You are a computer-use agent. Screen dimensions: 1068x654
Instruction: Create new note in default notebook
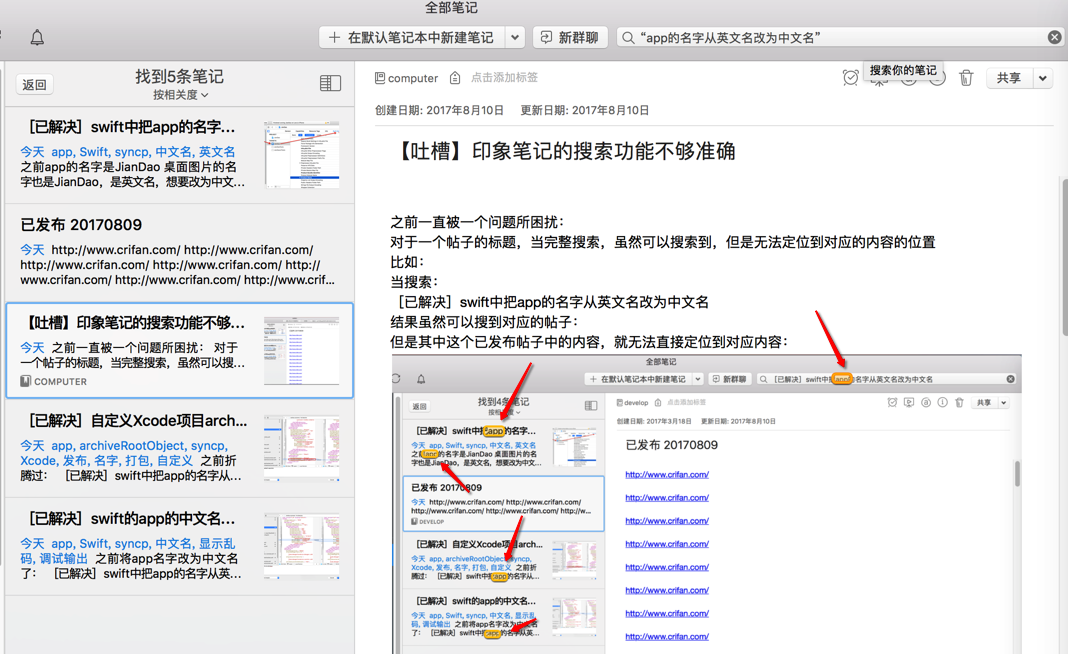click(x=411, y=37)
